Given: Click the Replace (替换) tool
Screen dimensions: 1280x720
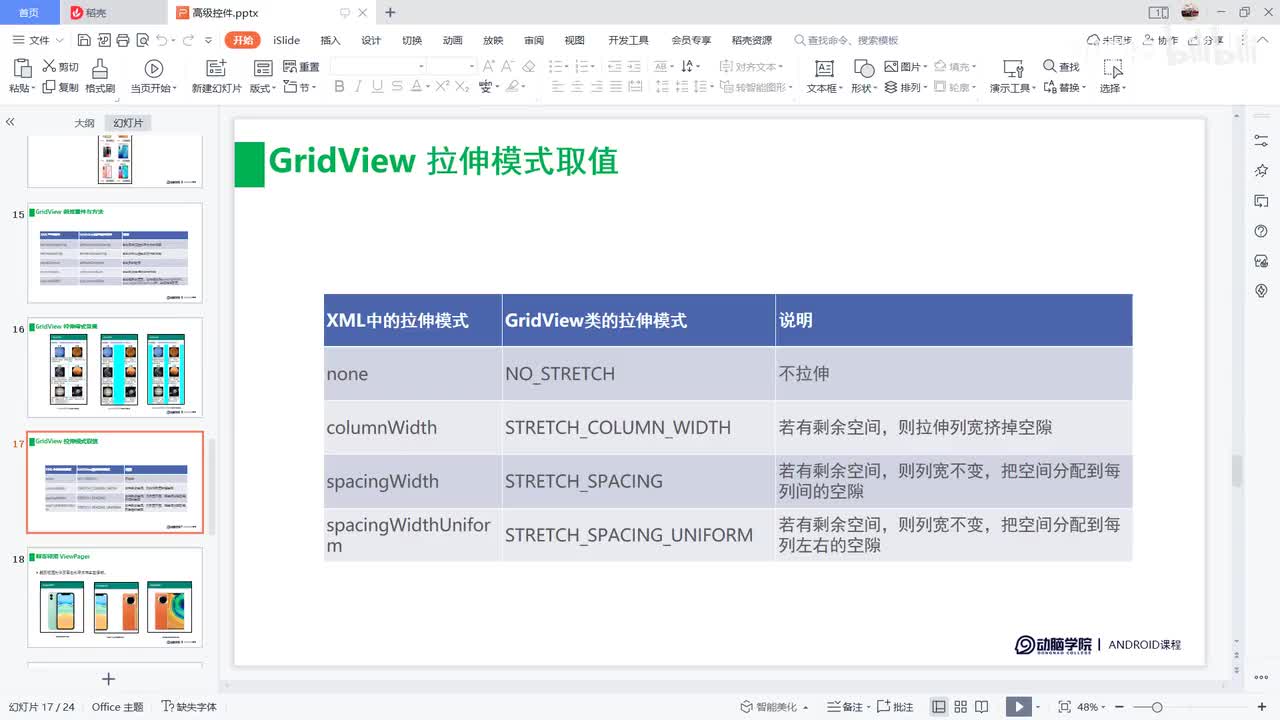Looking at the screenshot, I should [x=1064, y=88].
